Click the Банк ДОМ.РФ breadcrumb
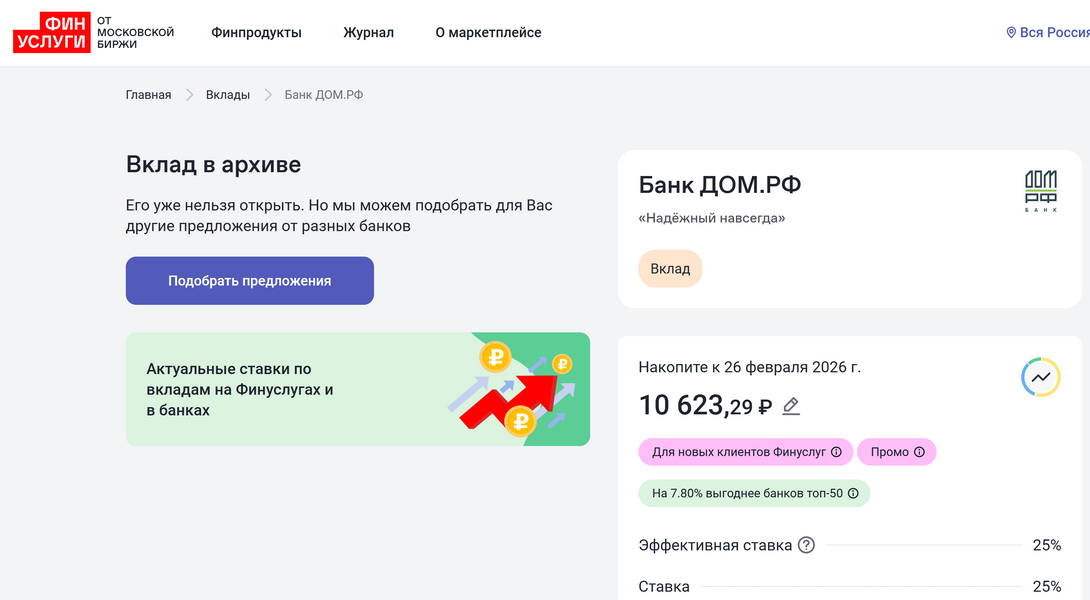 324,95
